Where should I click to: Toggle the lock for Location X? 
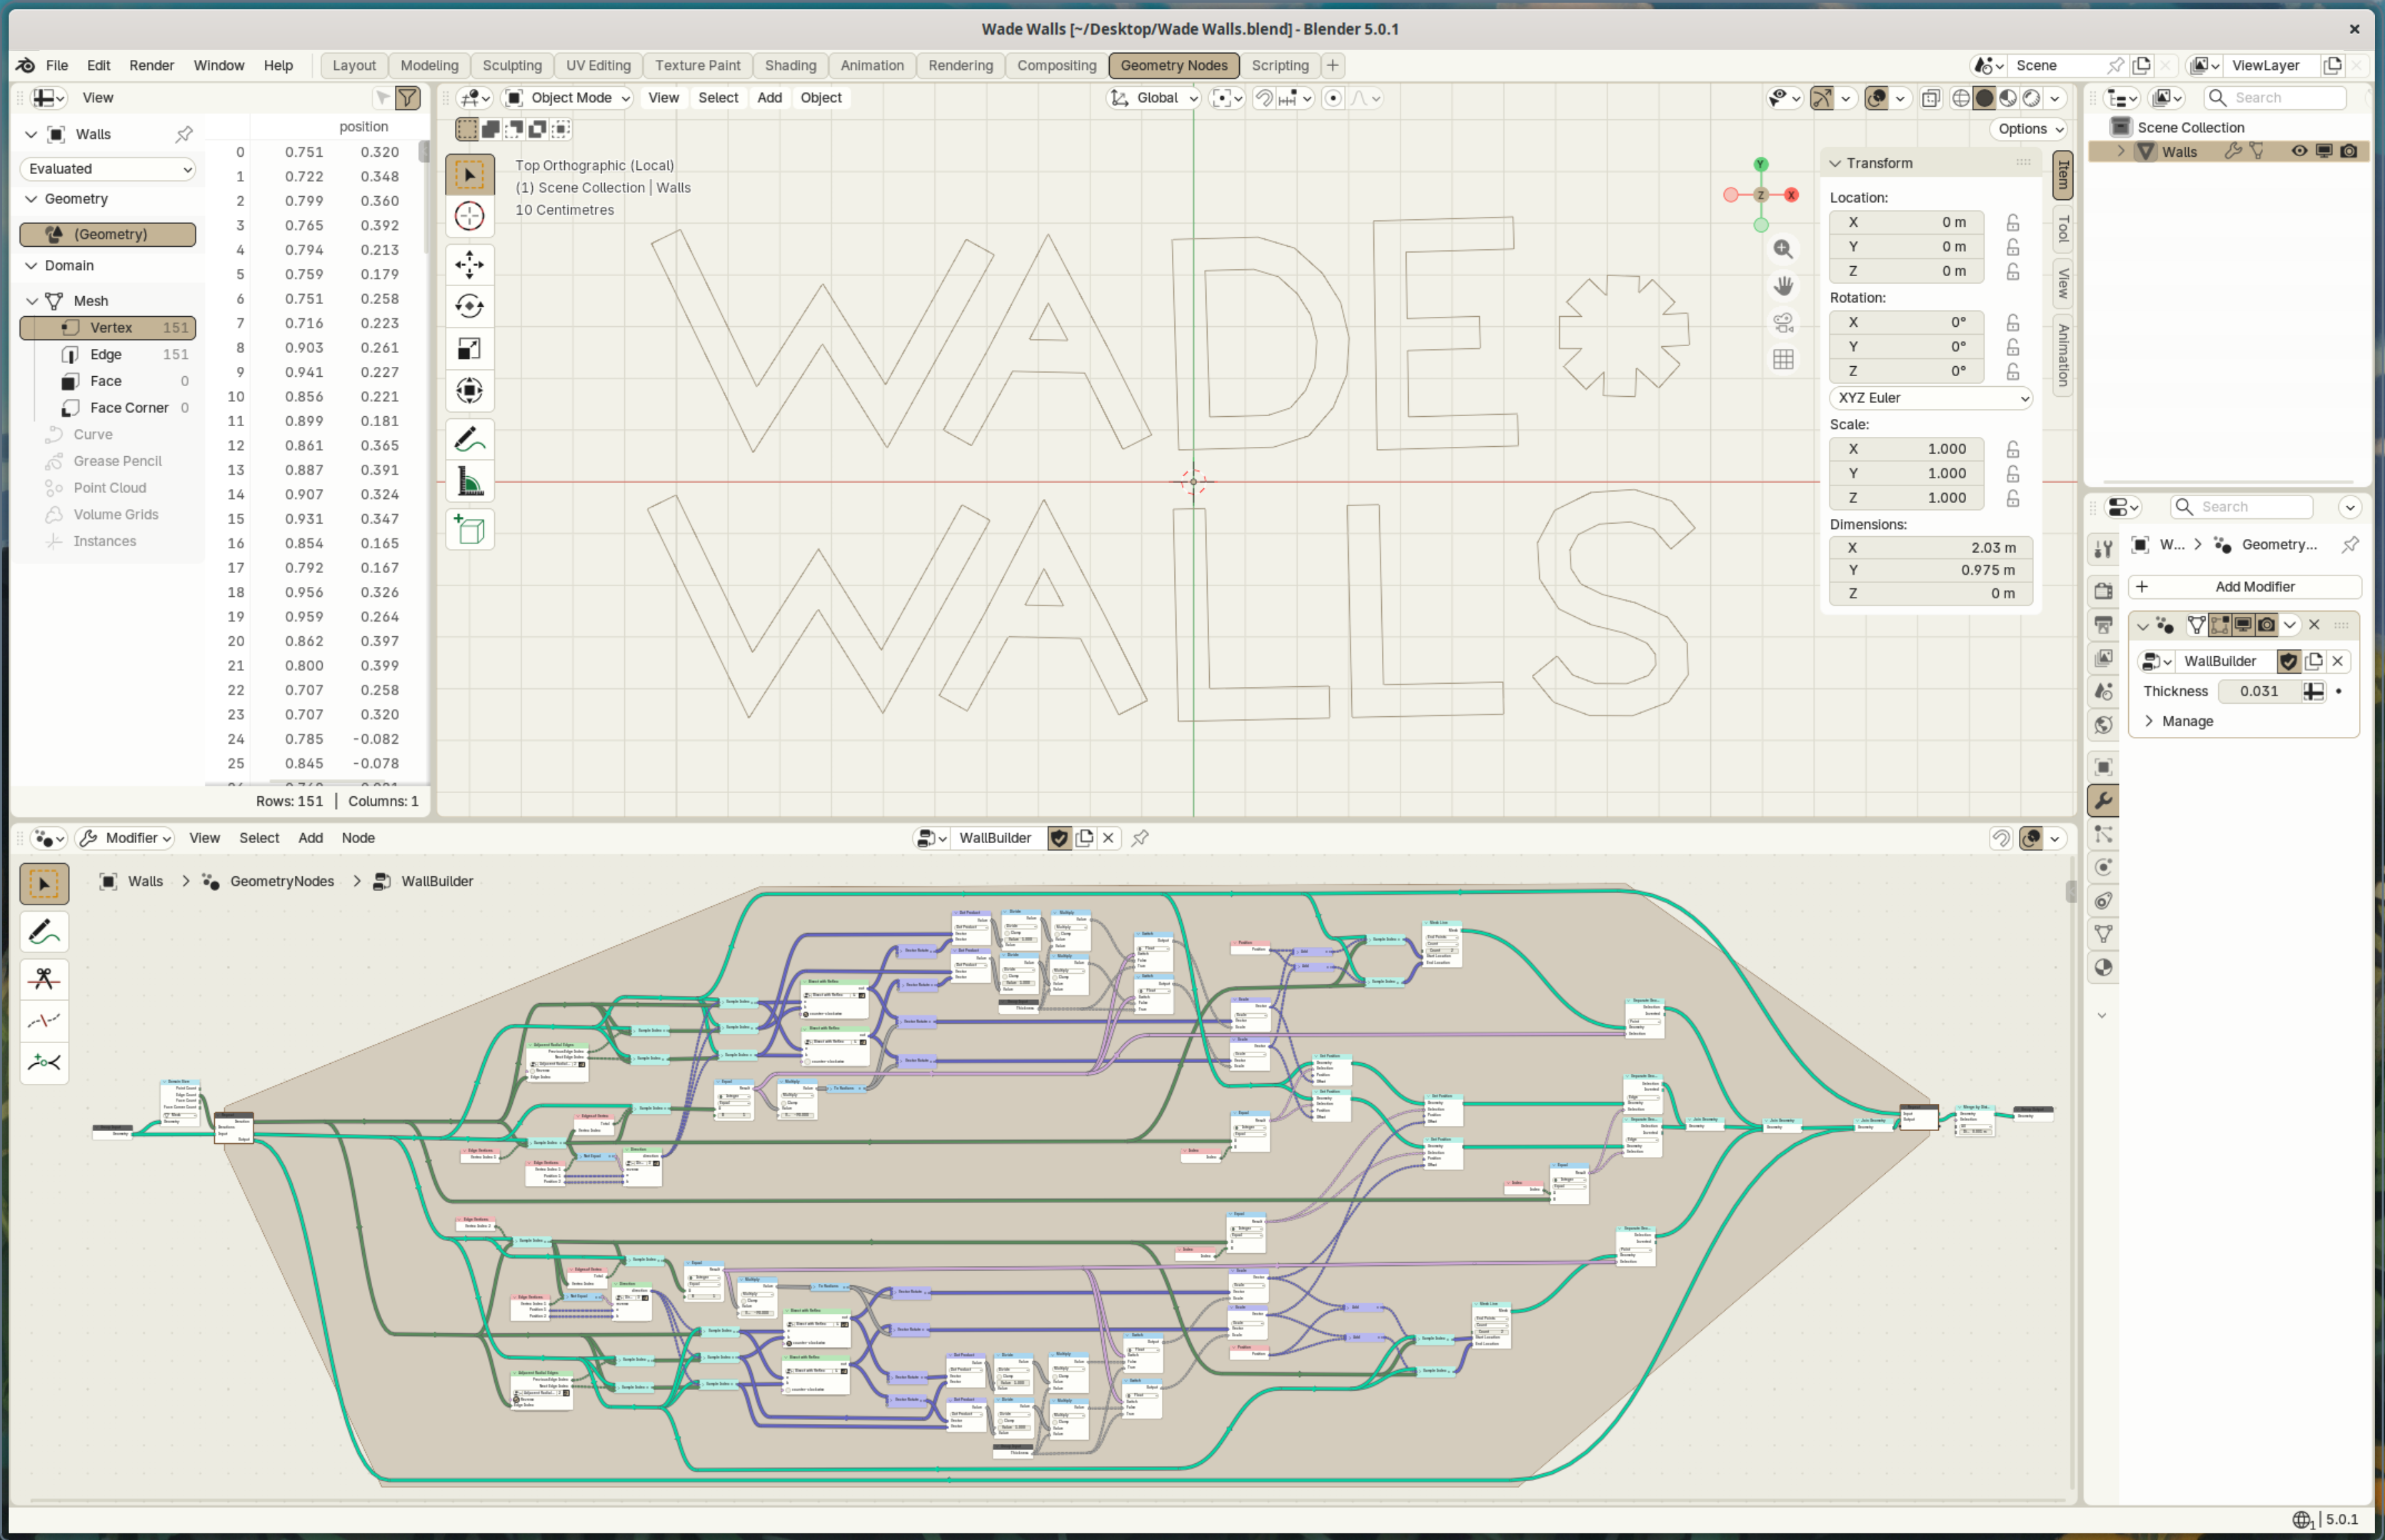coord(2013,222)
